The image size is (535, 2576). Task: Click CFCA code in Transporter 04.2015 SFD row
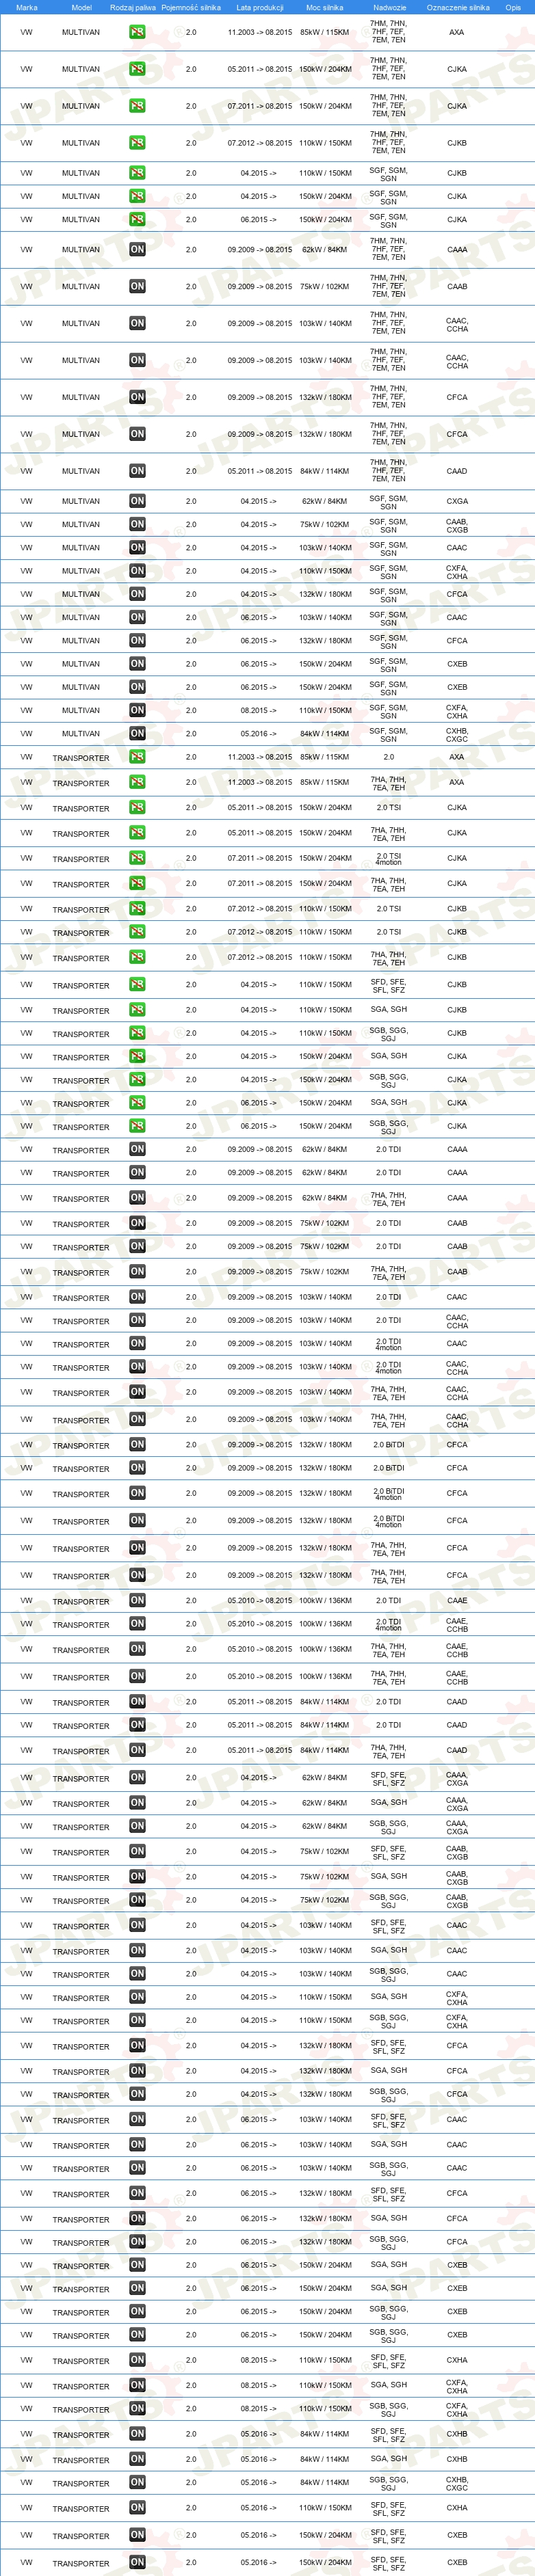(x=457, y=2046)
